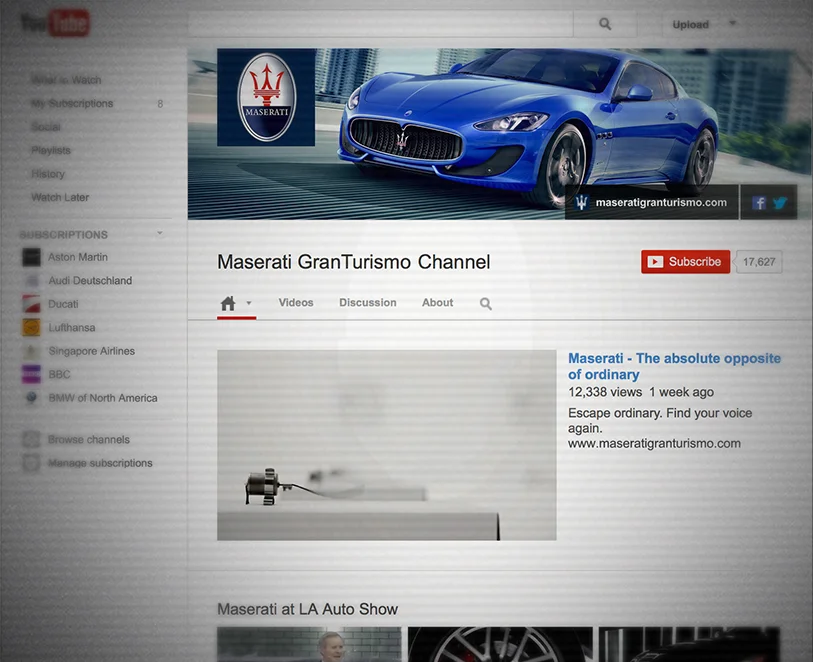813x662 pixels.
Task: Open the maseratigranturismo.com banner link
Action: 661,202
